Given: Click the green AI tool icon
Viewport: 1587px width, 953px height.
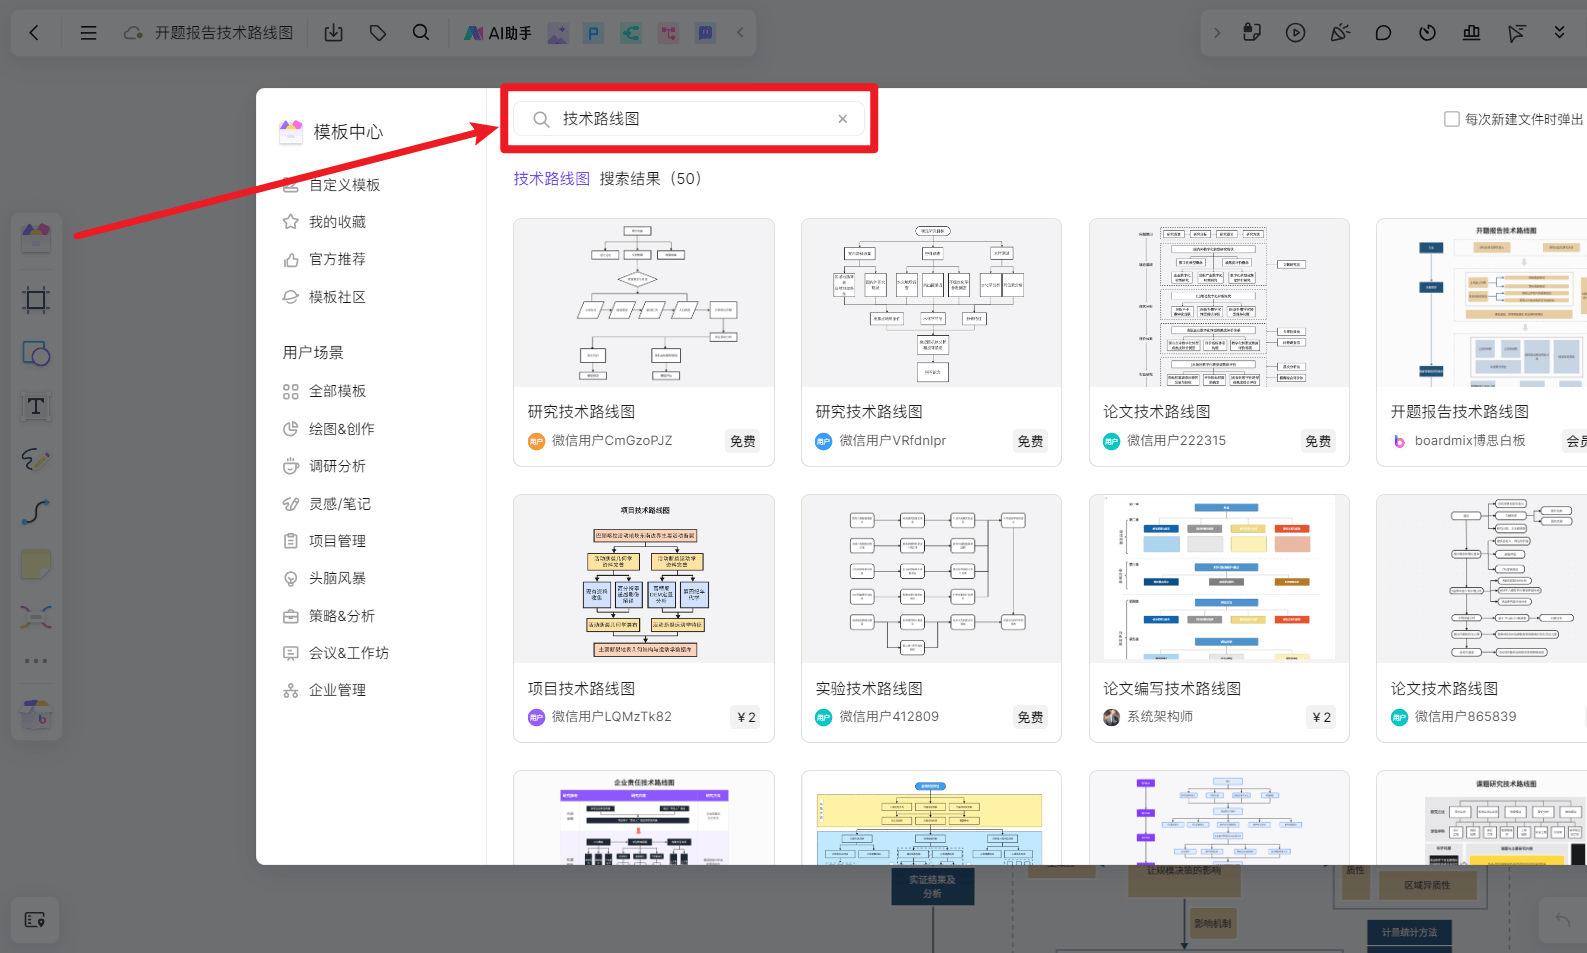Looking at the screenshot, I should [630, 33].
